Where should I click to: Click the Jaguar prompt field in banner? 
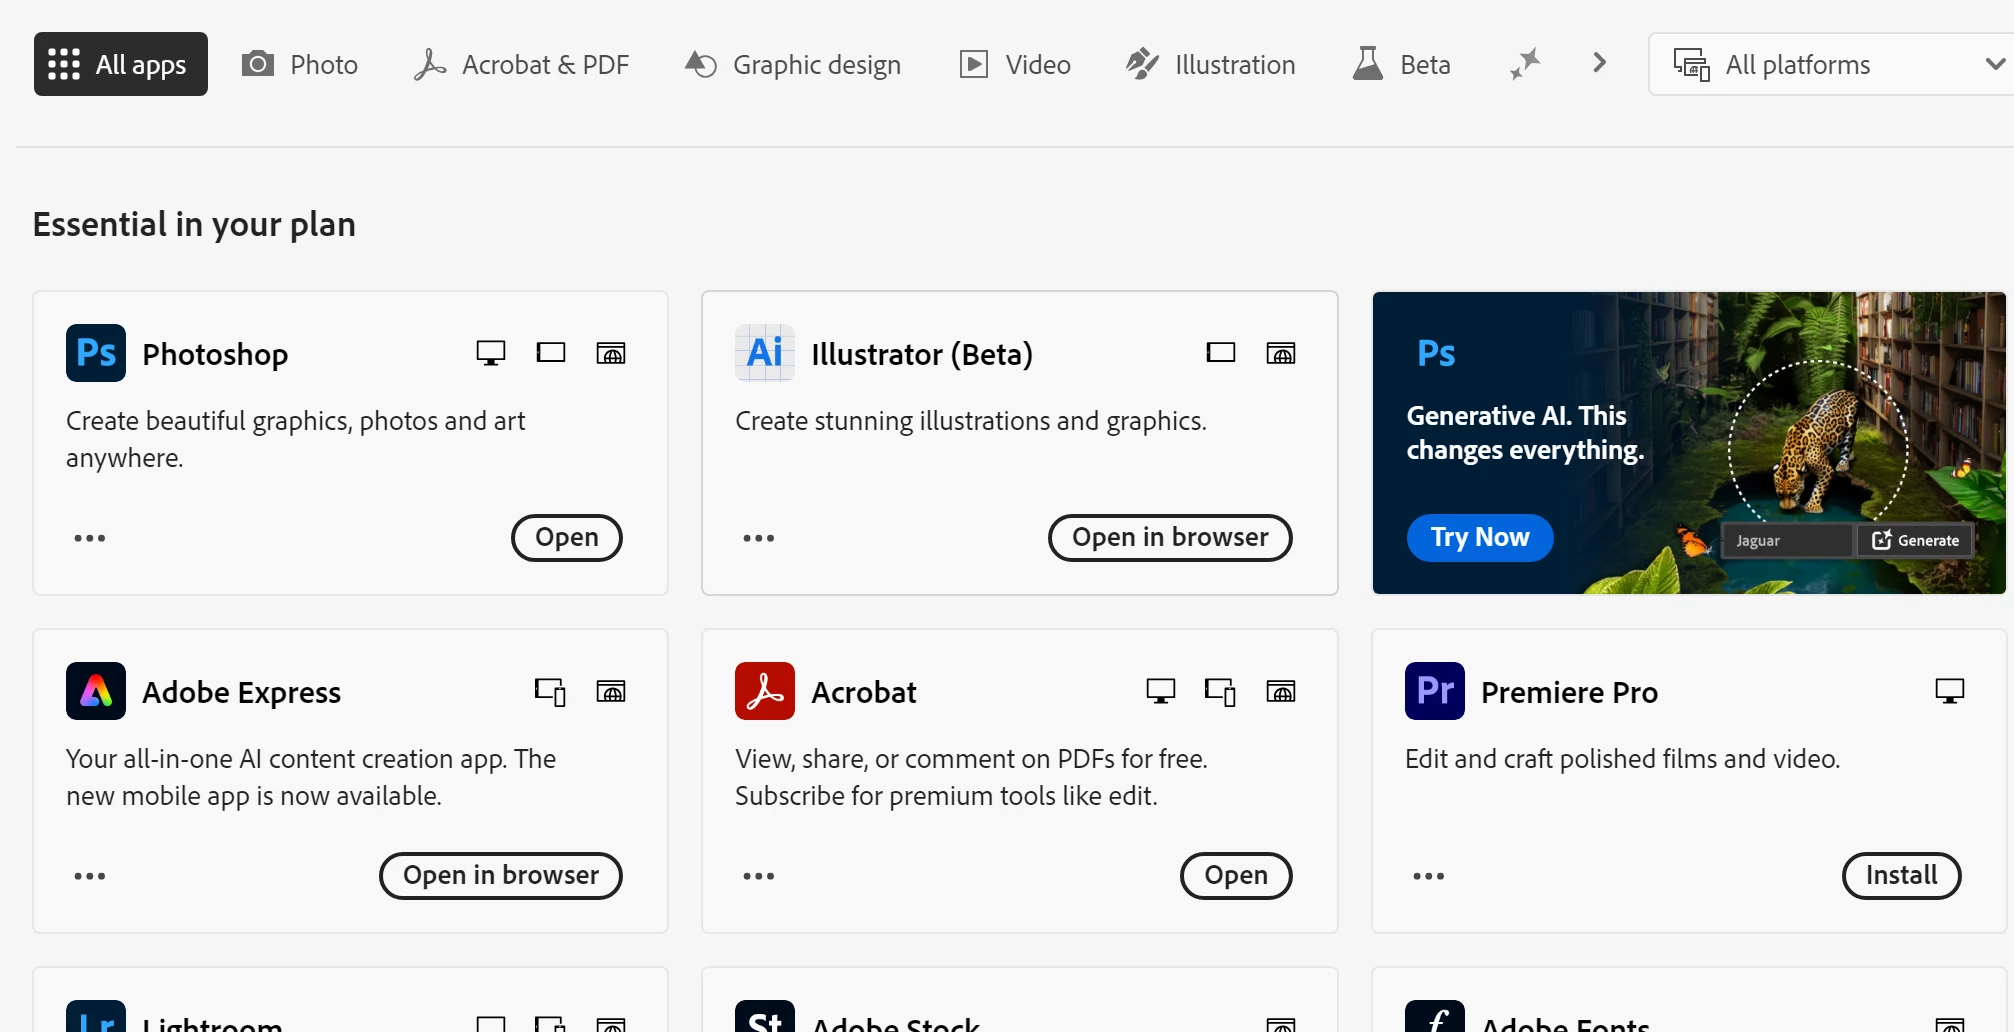[x=1787, y=540]
